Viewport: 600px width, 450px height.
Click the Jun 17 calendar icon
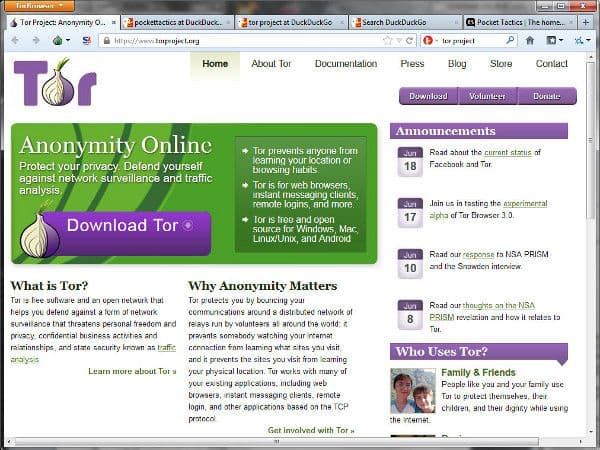tap(410, 212)
